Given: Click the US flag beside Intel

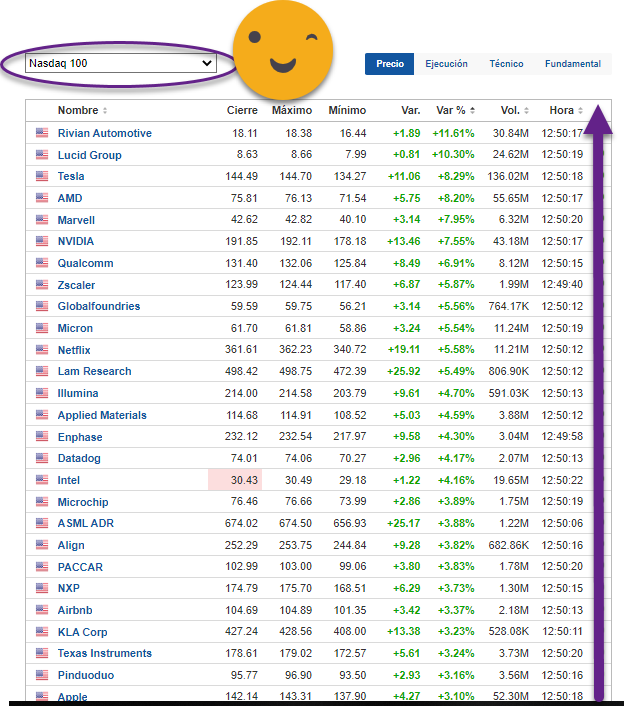Looking at the screenshot, I should point(42,480).
